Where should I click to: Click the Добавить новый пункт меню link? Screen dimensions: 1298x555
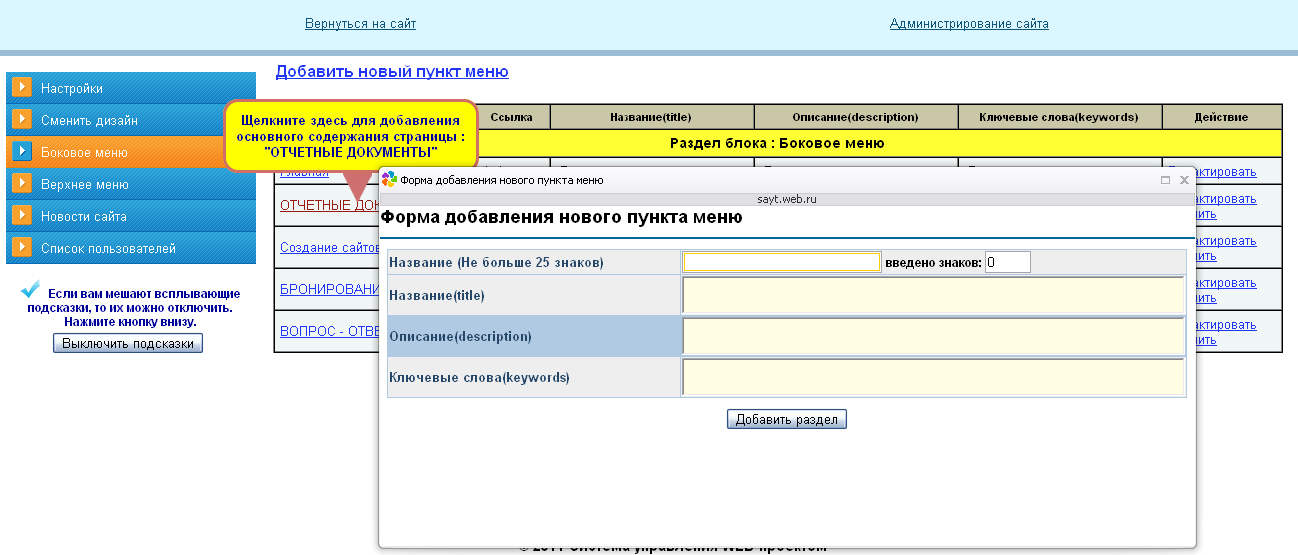[x=392, y=72]
